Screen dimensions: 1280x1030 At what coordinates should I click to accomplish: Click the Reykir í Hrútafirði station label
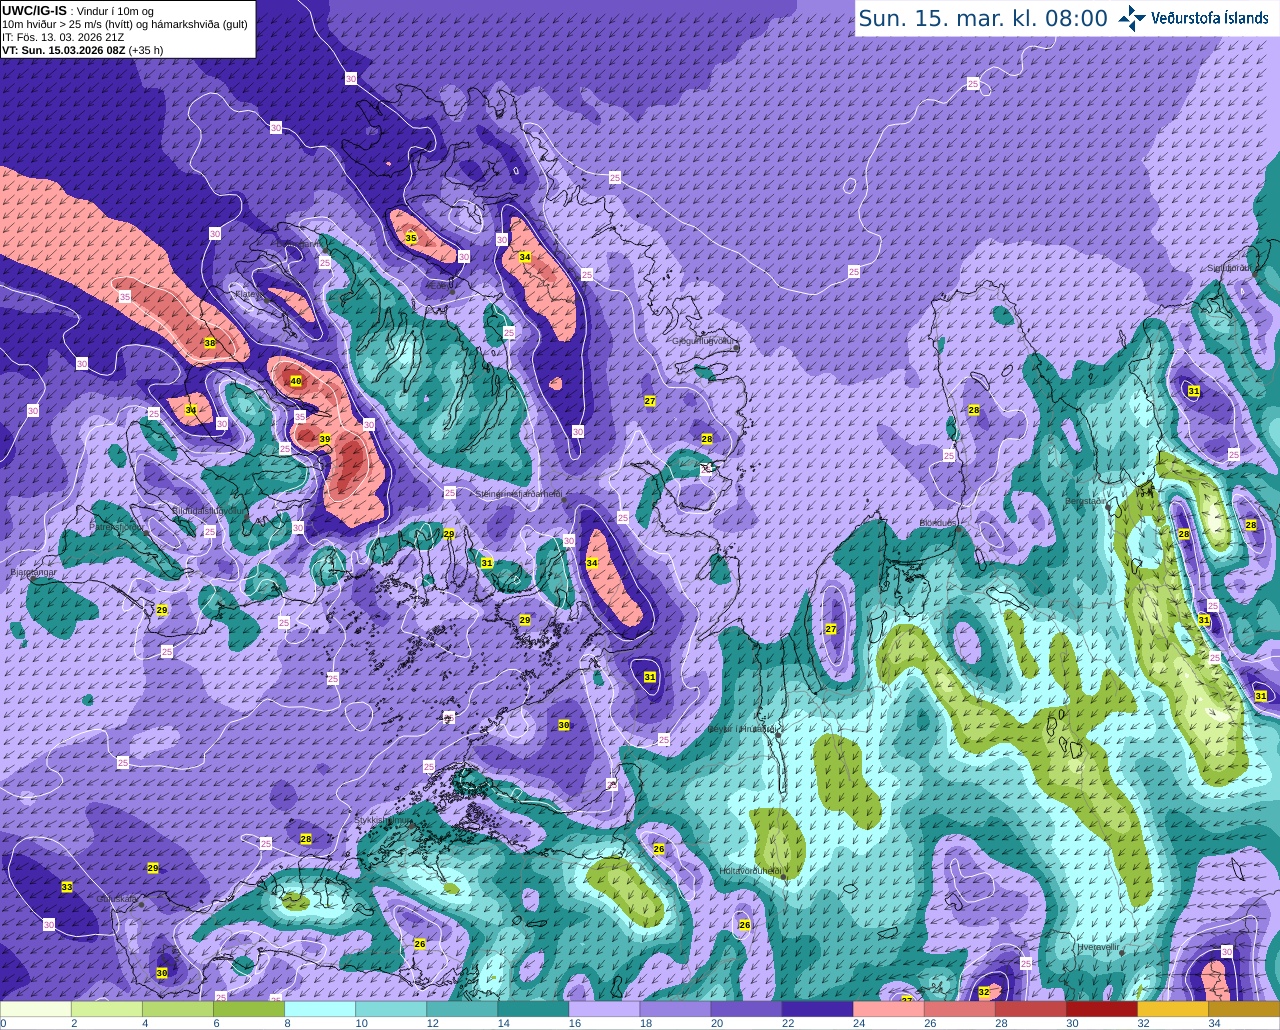click(741, 730)
